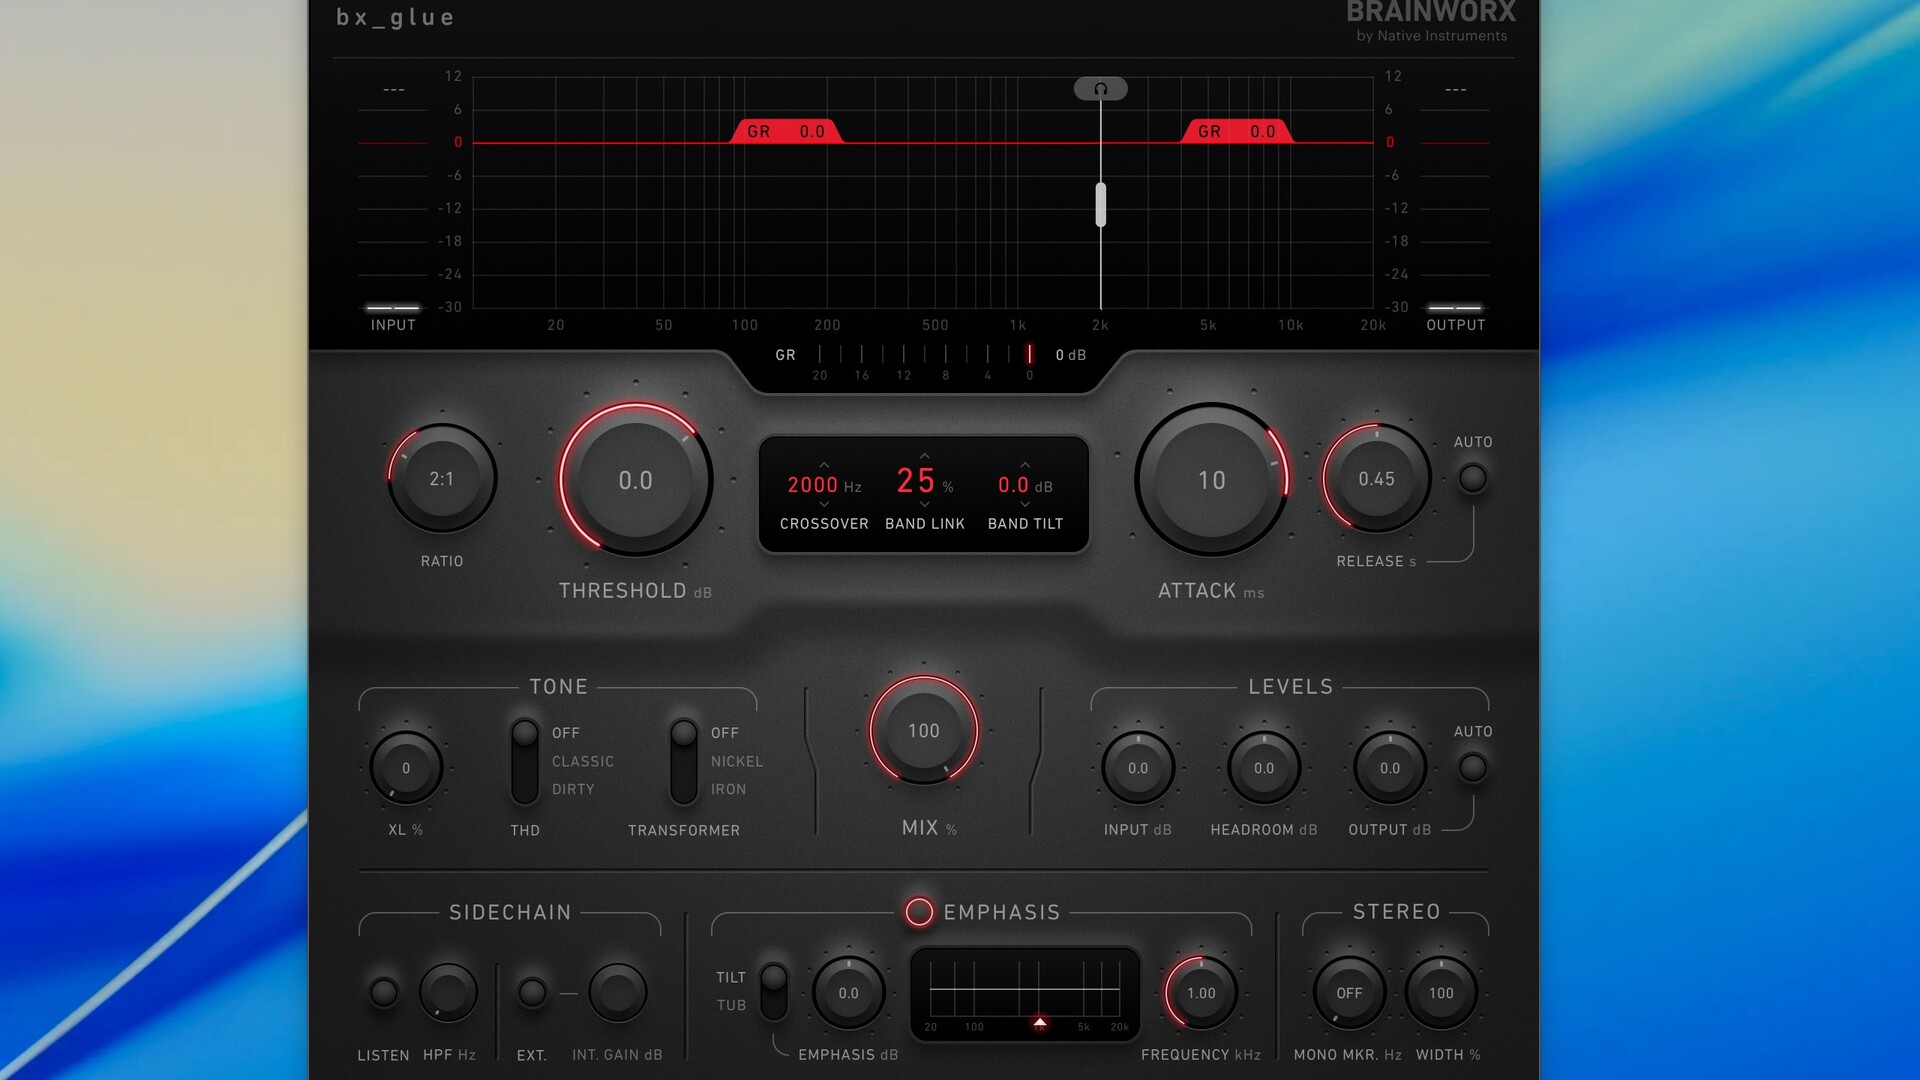Click the crossover line handle in graph

coord(1100,205)
